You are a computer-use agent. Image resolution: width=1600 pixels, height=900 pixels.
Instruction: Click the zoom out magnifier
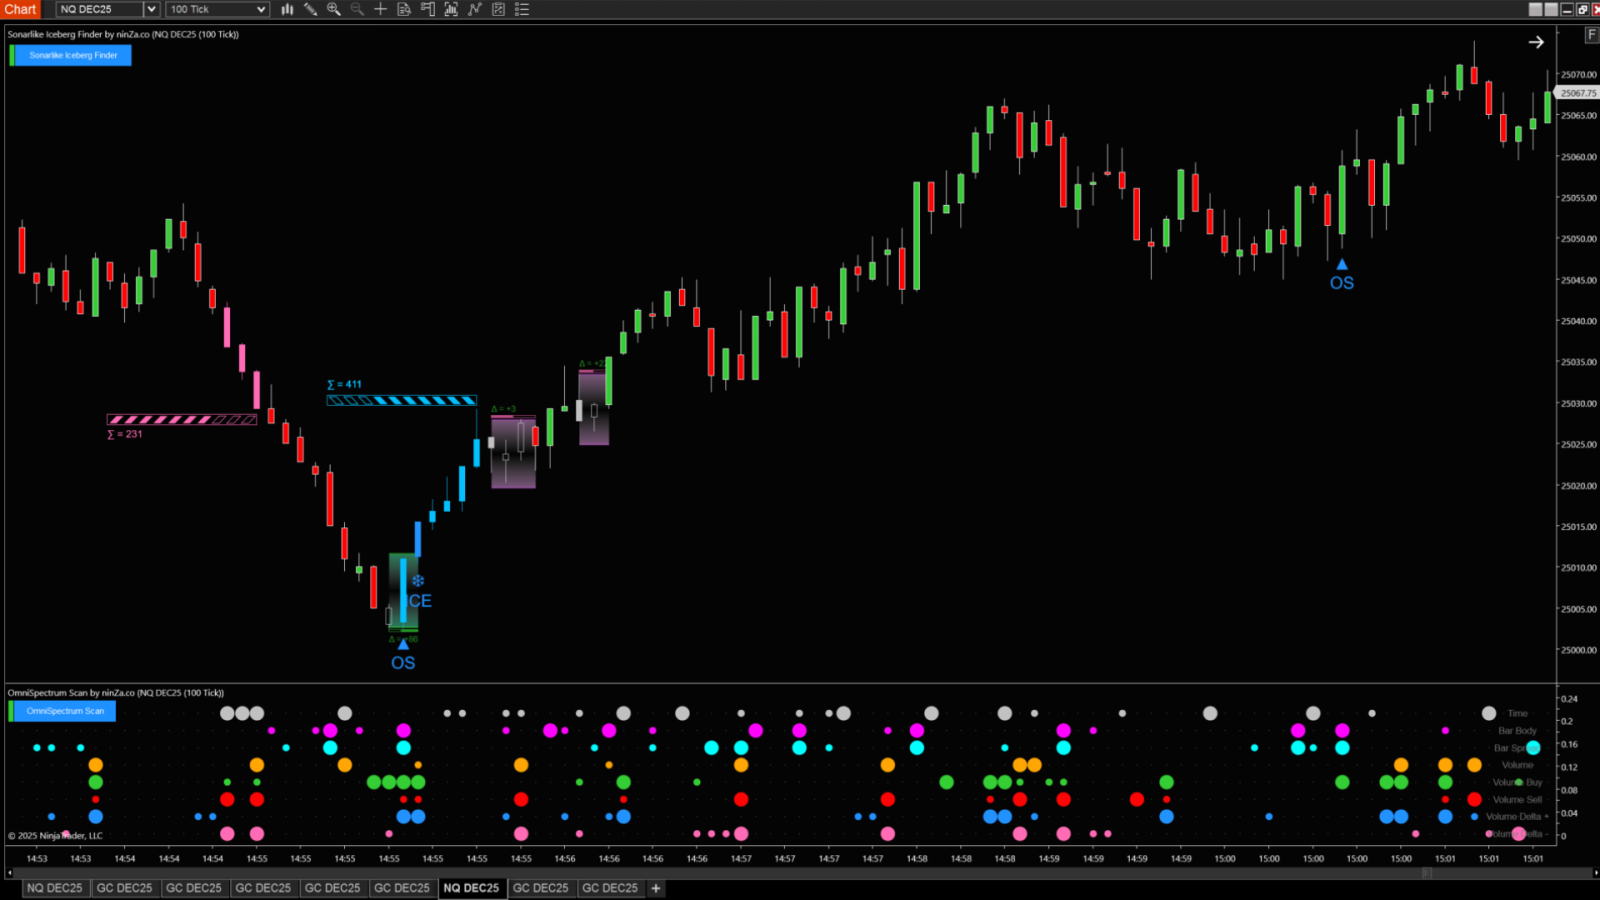pyautogui.click(x=357, y=9)
